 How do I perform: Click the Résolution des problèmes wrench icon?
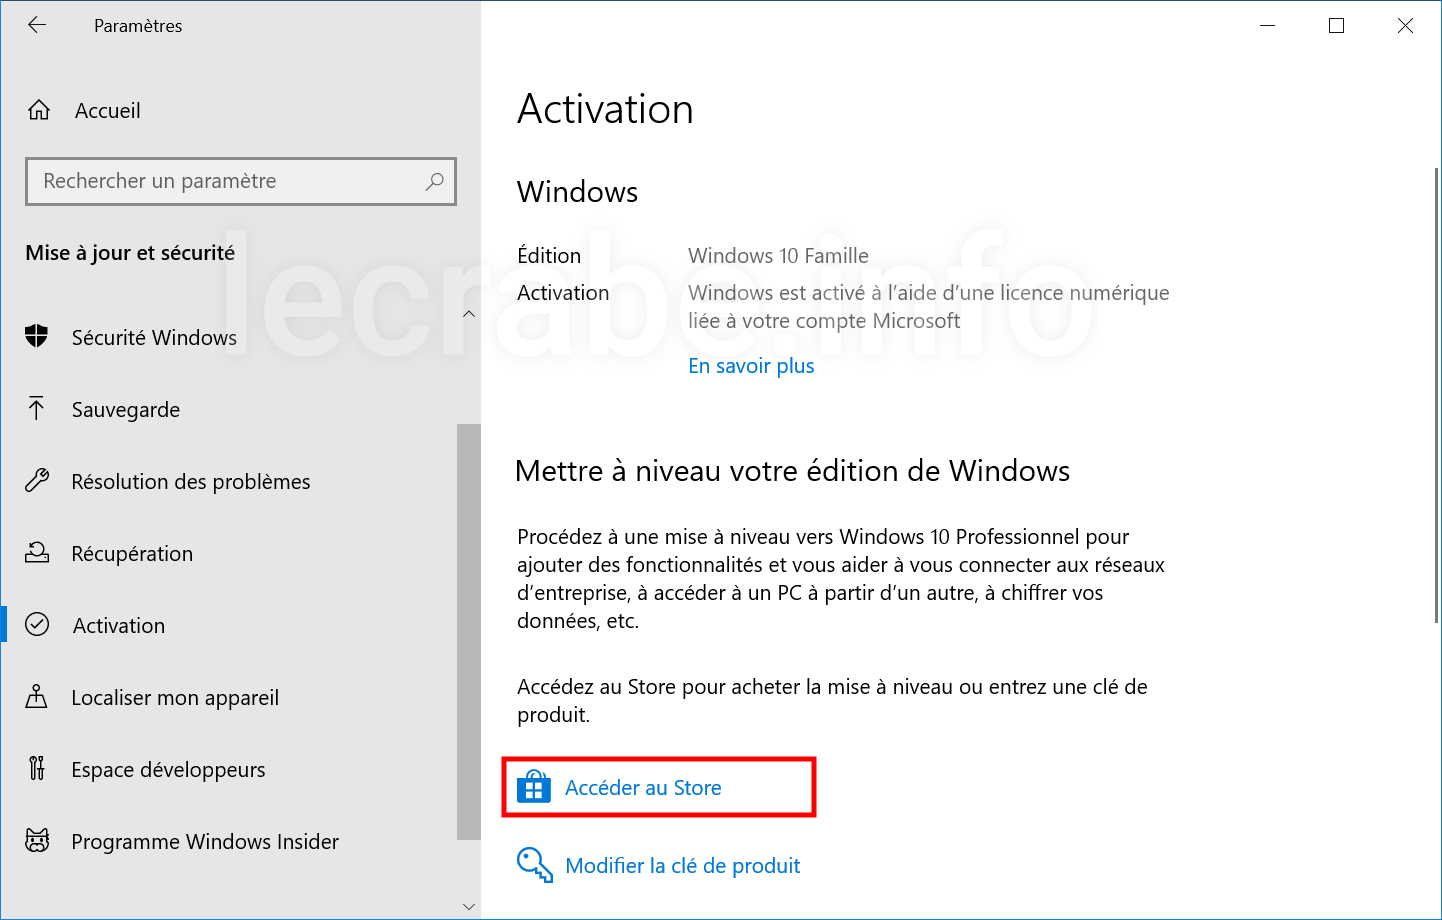click(37, 481)
